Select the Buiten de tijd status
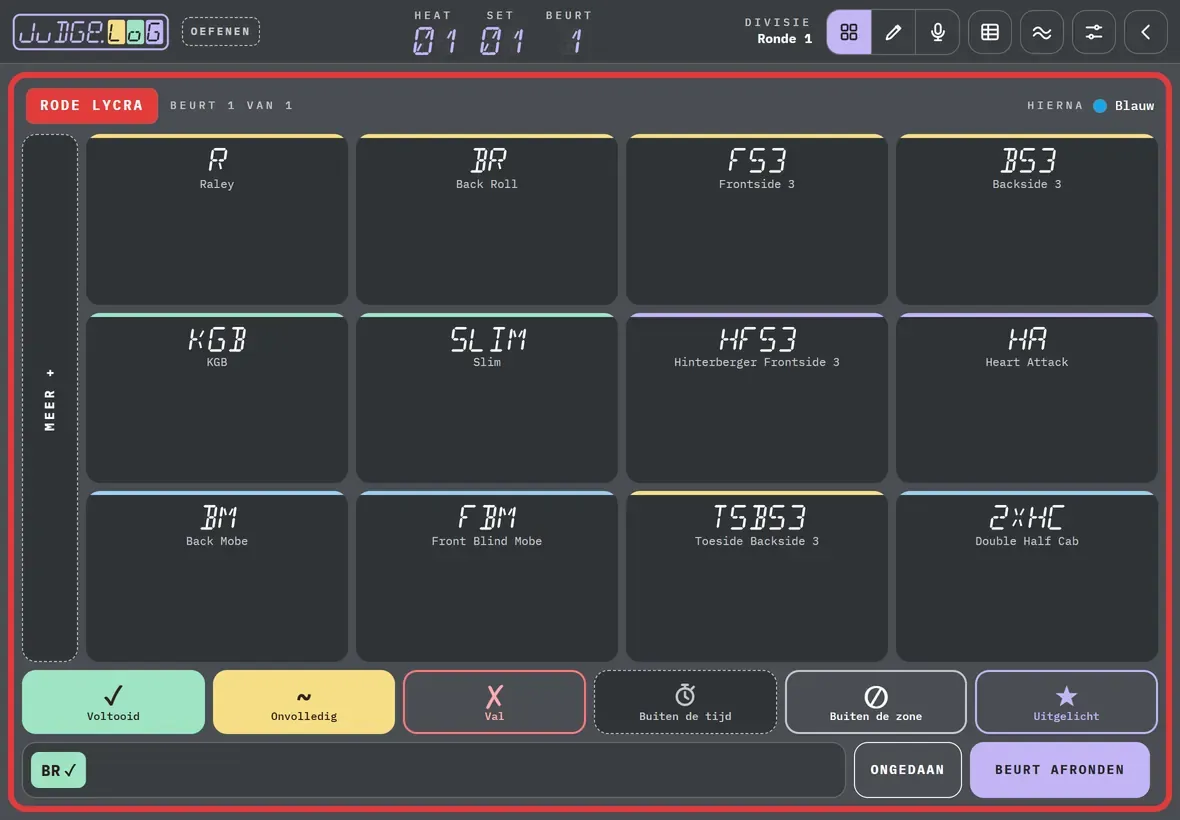 click(685, 702)
